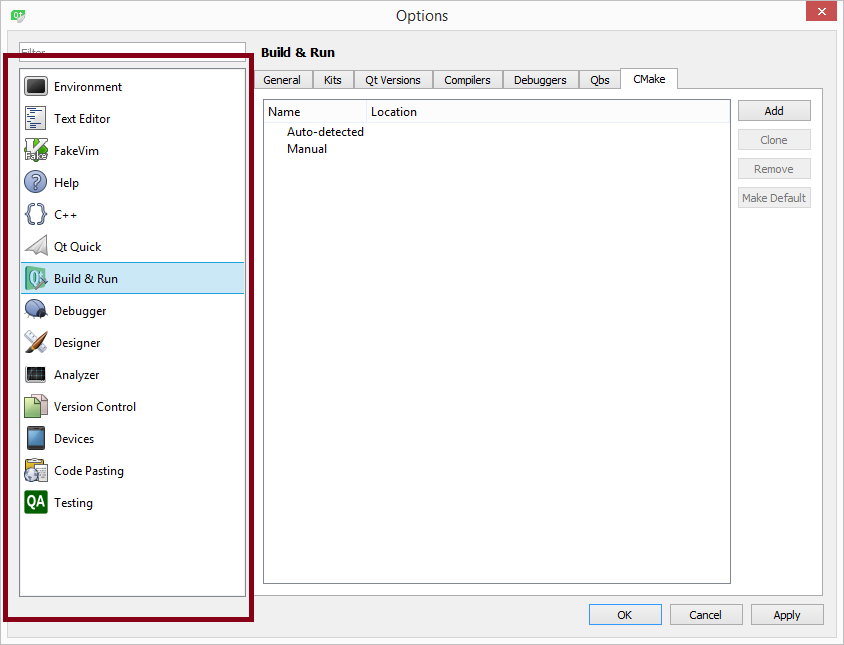Select the Designer brush and ruler icon
Screen dimensions: 844x645
36,343
